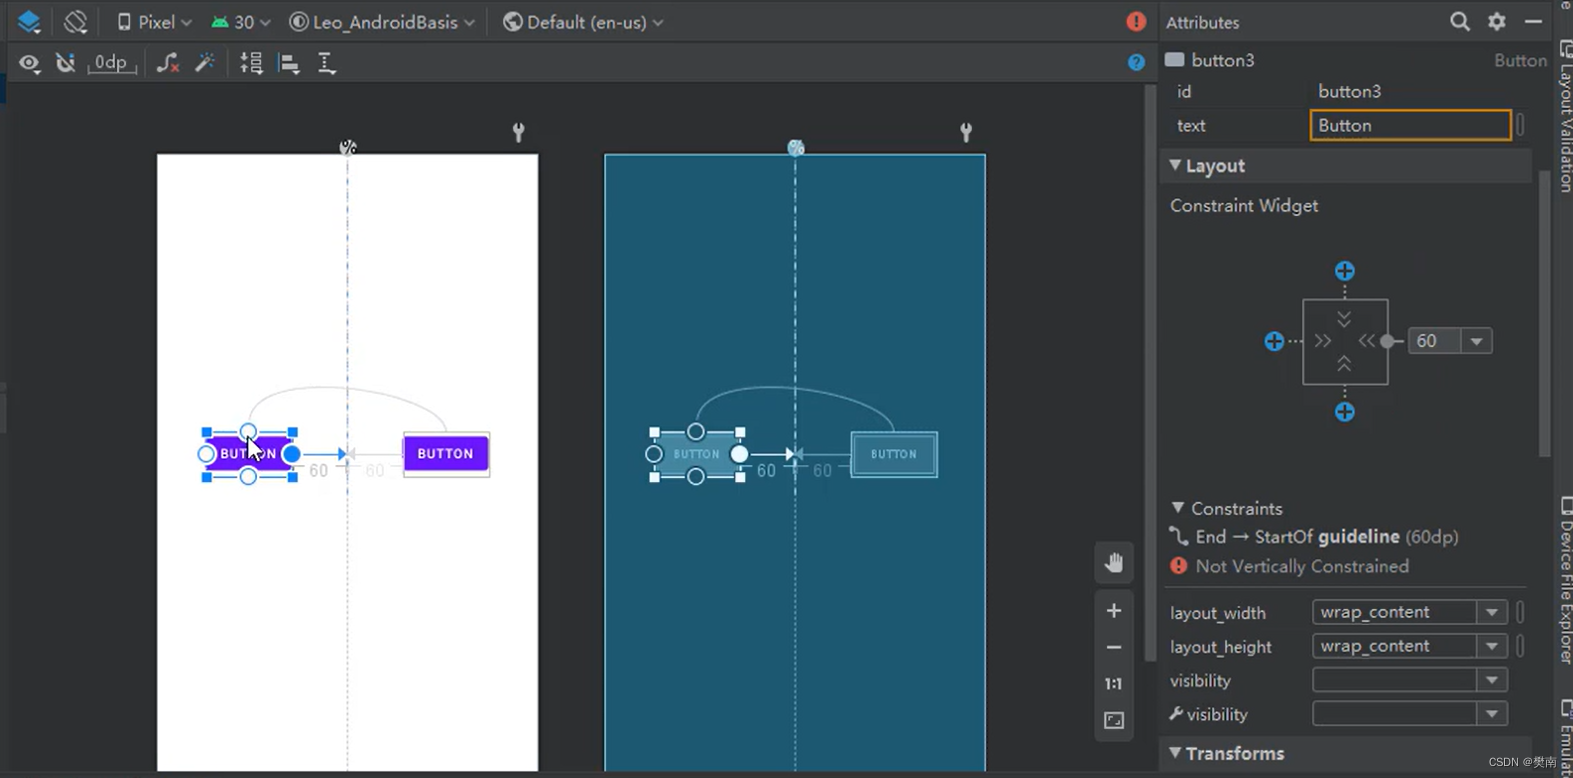Open the Default (en-us) locale dropdown
Viewport: 1573px width, 778px height.
(x=583, y=22)
